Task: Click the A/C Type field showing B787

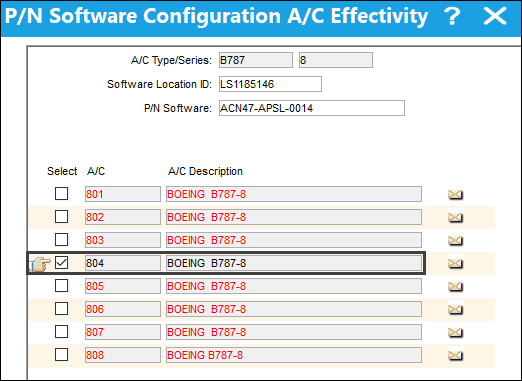Action: pos(256,60)
